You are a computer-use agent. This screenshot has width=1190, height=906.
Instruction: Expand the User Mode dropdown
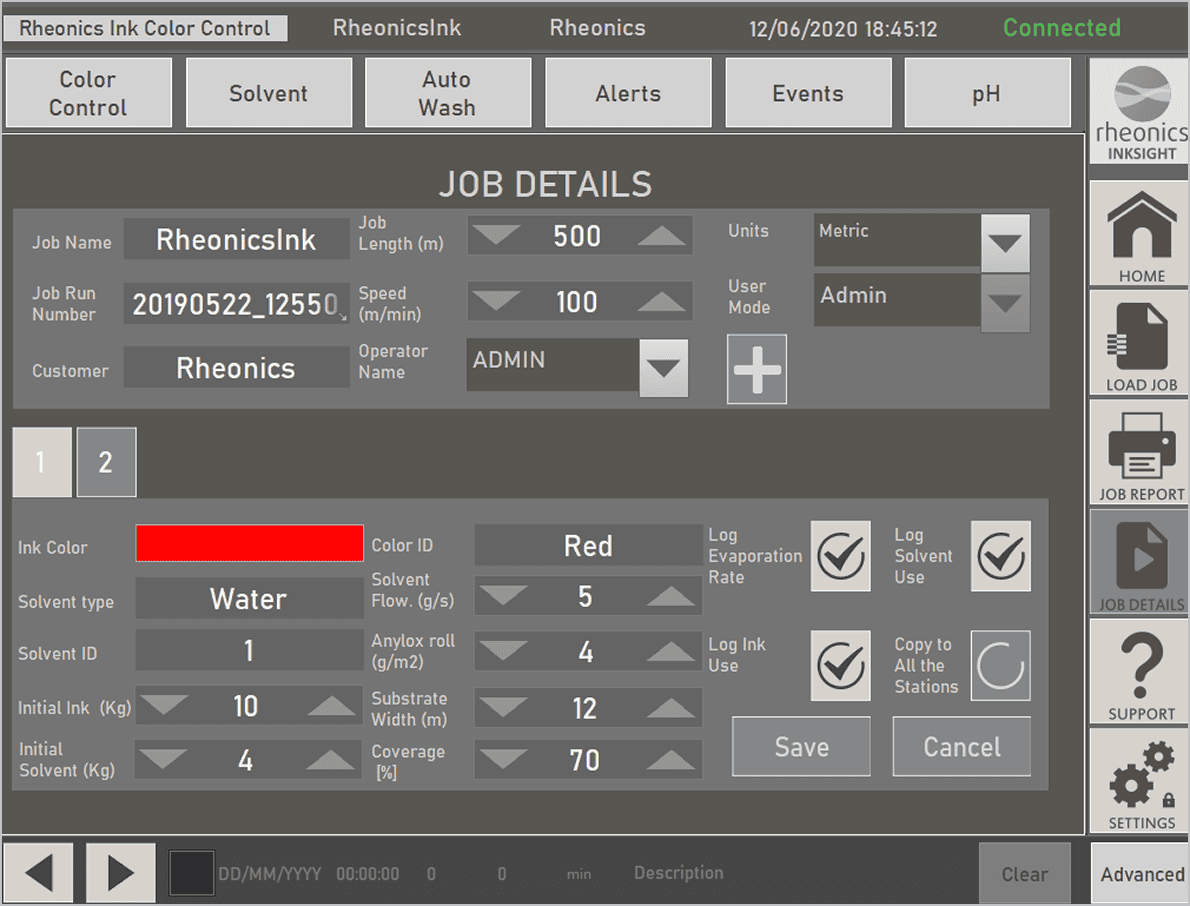coord(1005,303)
